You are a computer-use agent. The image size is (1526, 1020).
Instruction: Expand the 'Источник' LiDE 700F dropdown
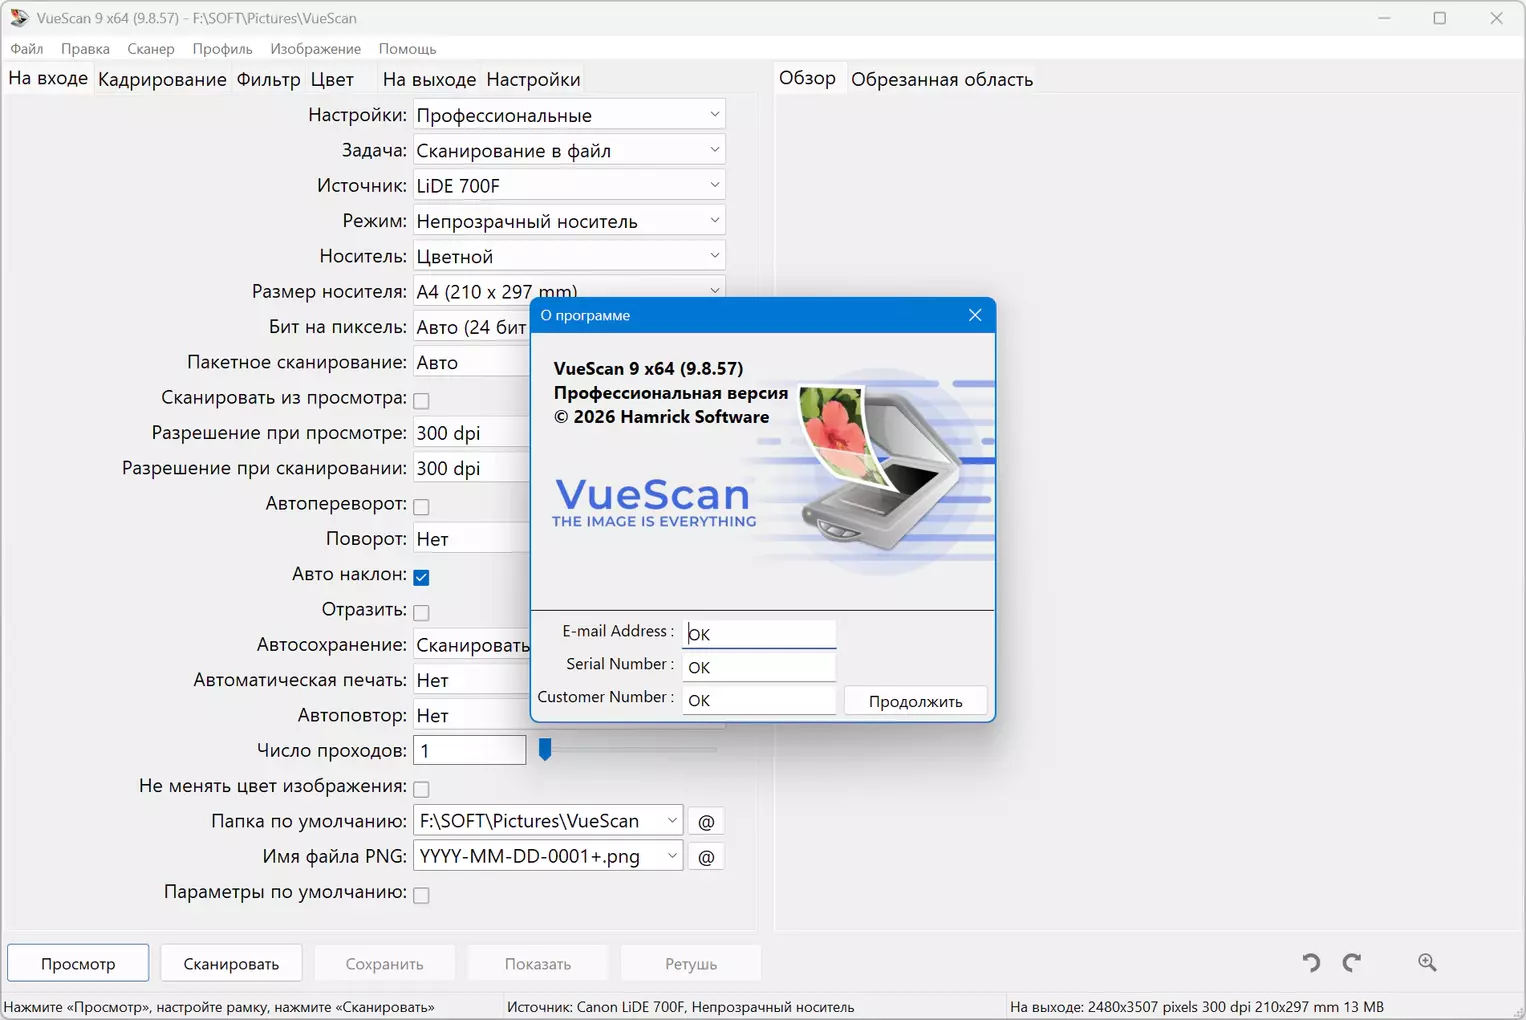click(x=568, y=186)
